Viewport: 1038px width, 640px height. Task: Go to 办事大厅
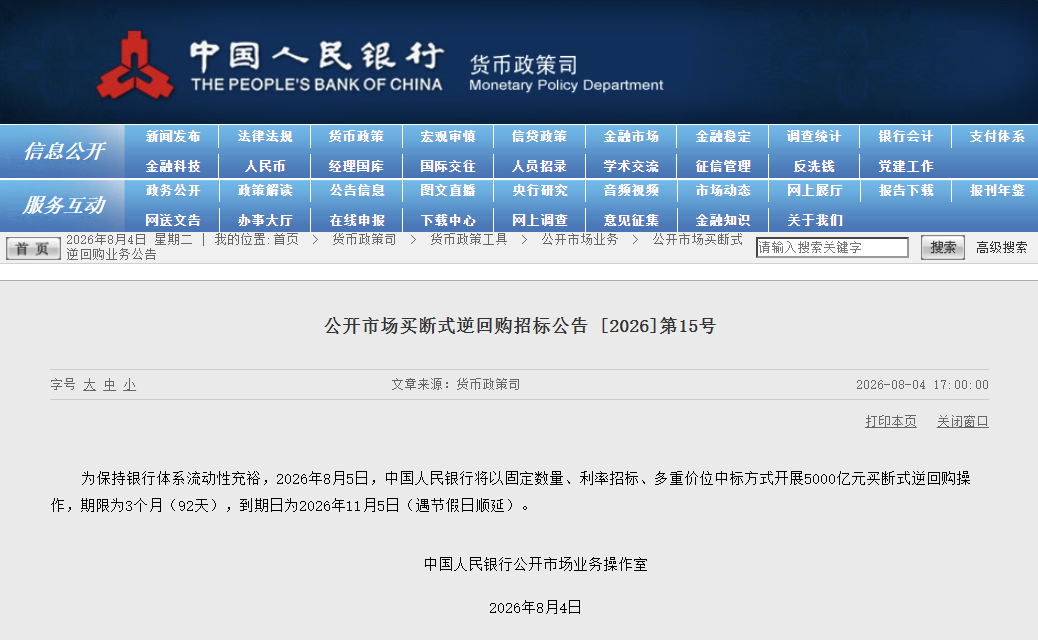pyautogui.click(x=265, y=220)
